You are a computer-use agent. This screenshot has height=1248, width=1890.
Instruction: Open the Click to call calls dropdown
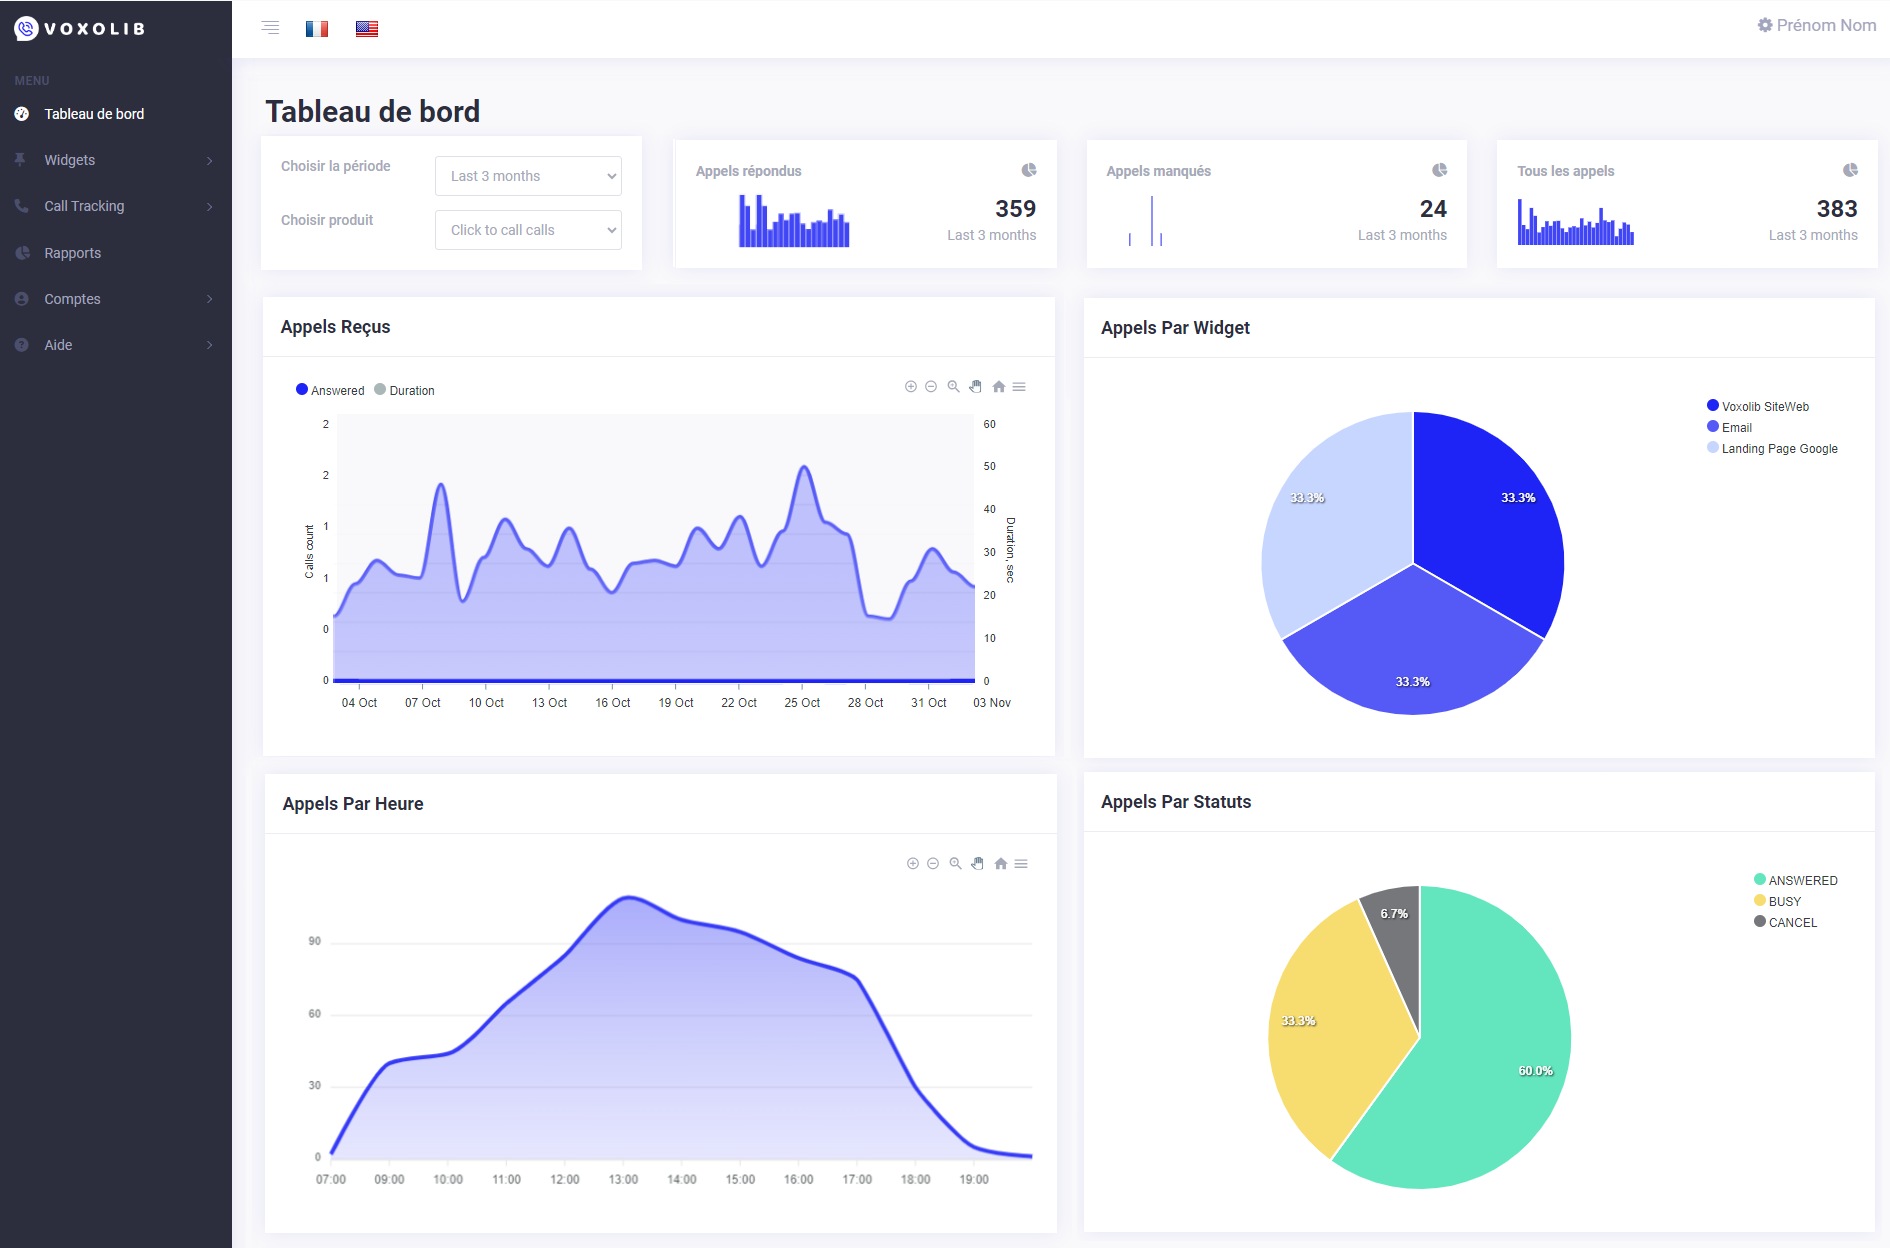click(x=528, y=230)
